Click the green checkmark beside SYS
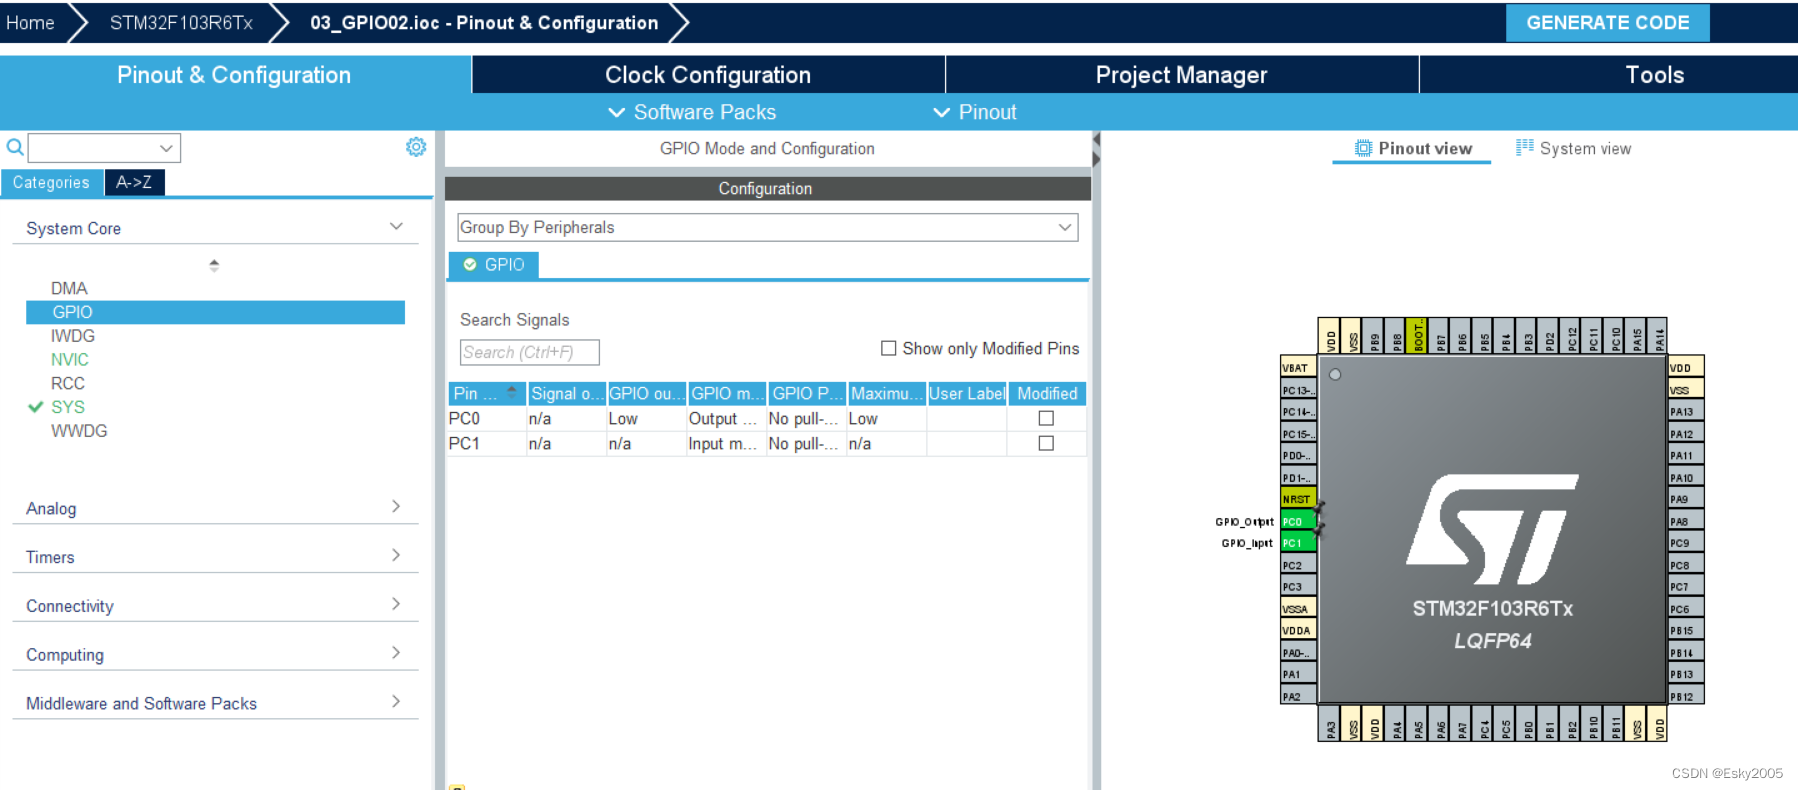This screenshot has height=790, width=1798. click(36, 407)
